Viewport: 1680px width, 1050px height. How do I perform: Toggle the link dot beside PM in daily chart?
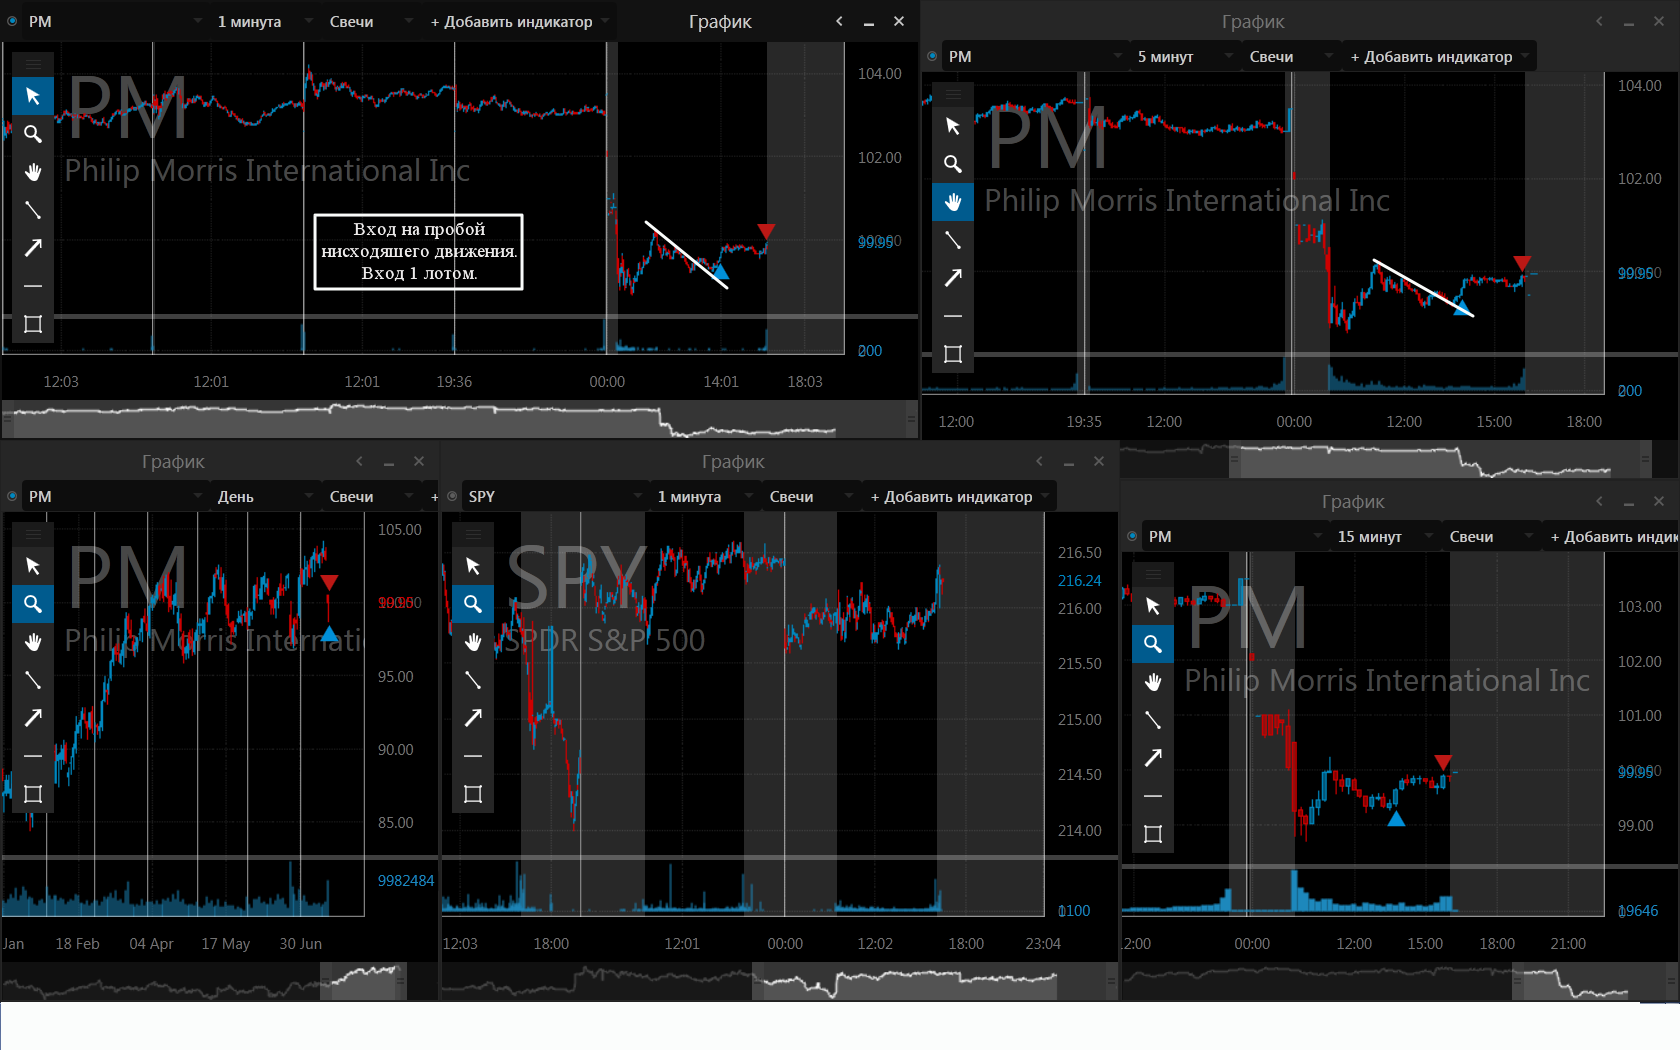point(12,496)
